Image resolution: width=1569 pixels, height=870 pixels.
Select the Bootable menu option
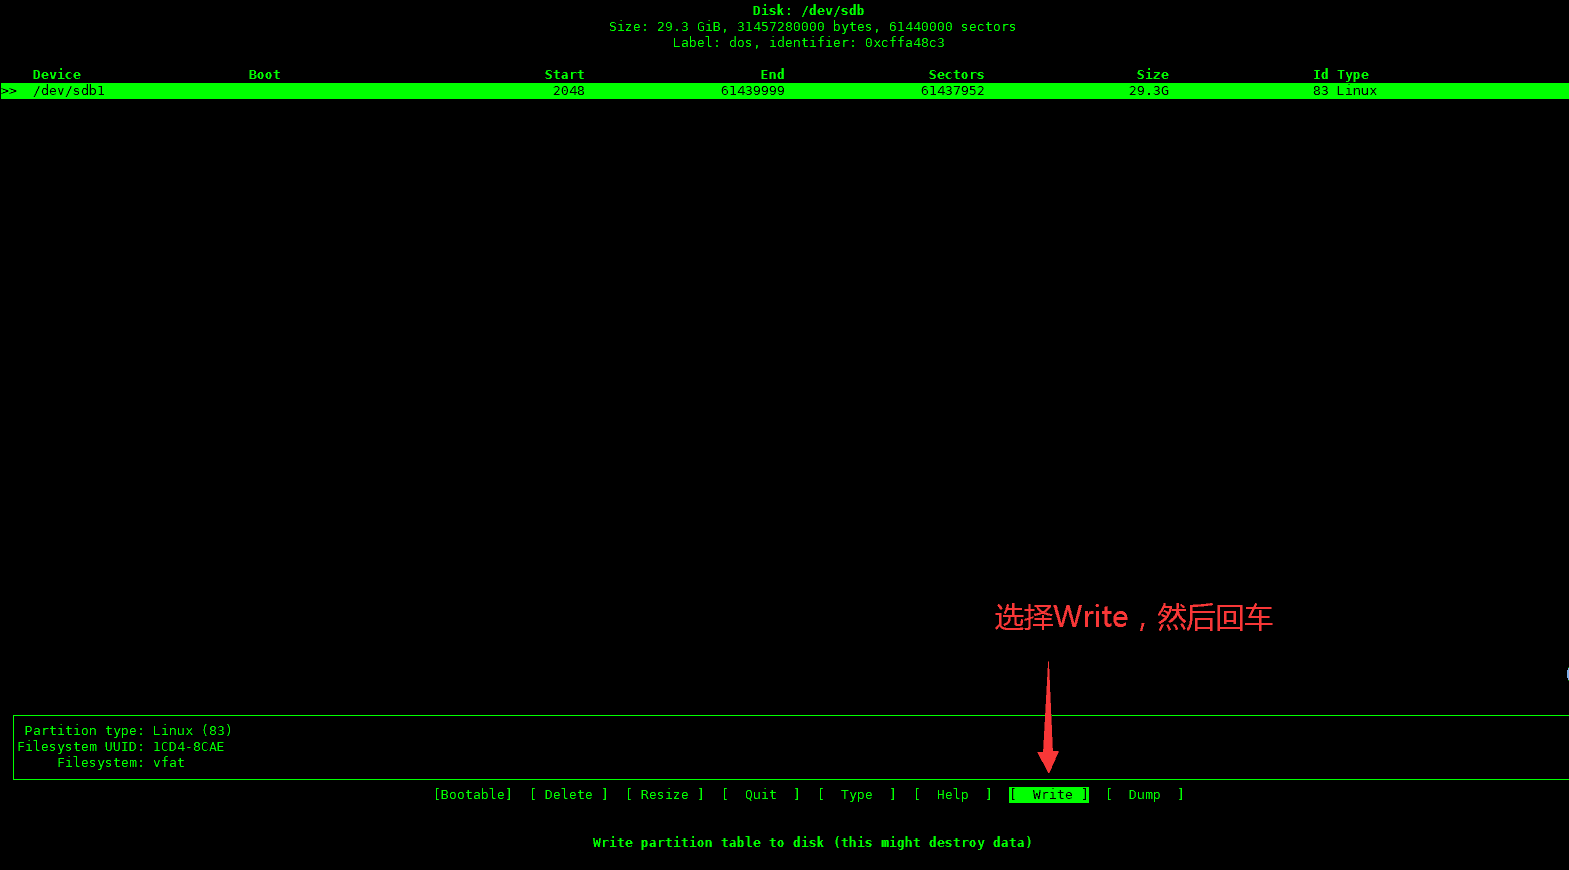coord(473,795)
